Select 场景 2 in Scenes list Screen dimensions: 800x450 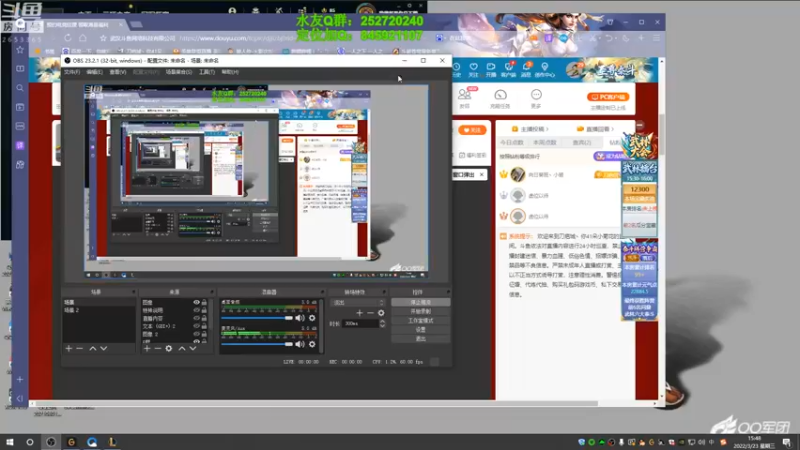click(98, 310)
